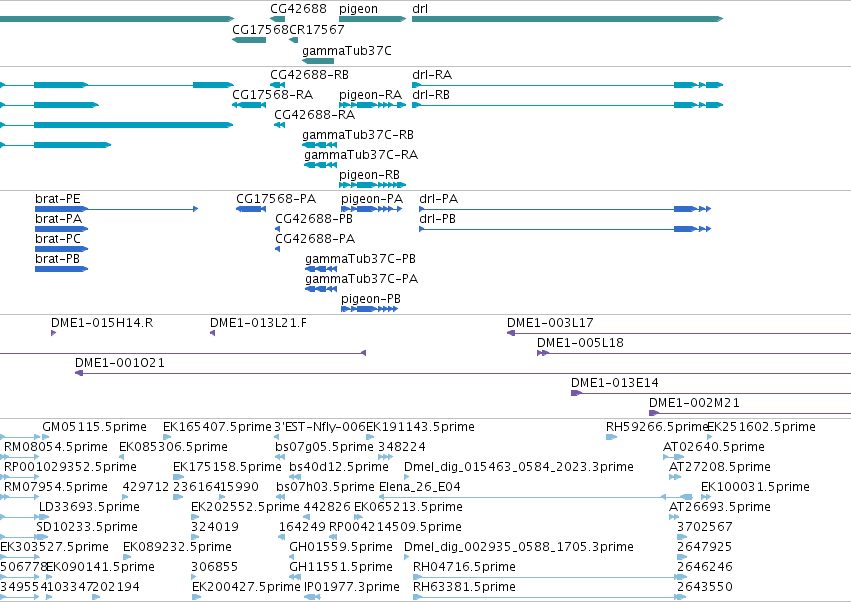Select the DME1-005L18 BAC label
Screen dimensions: 851x602
[580, 344]
